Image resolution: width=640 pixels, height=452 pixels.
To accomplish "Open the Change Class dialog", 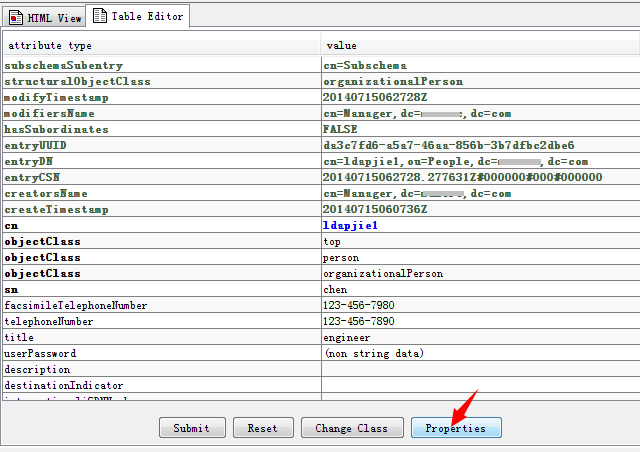I will click(x=351, y=428).
